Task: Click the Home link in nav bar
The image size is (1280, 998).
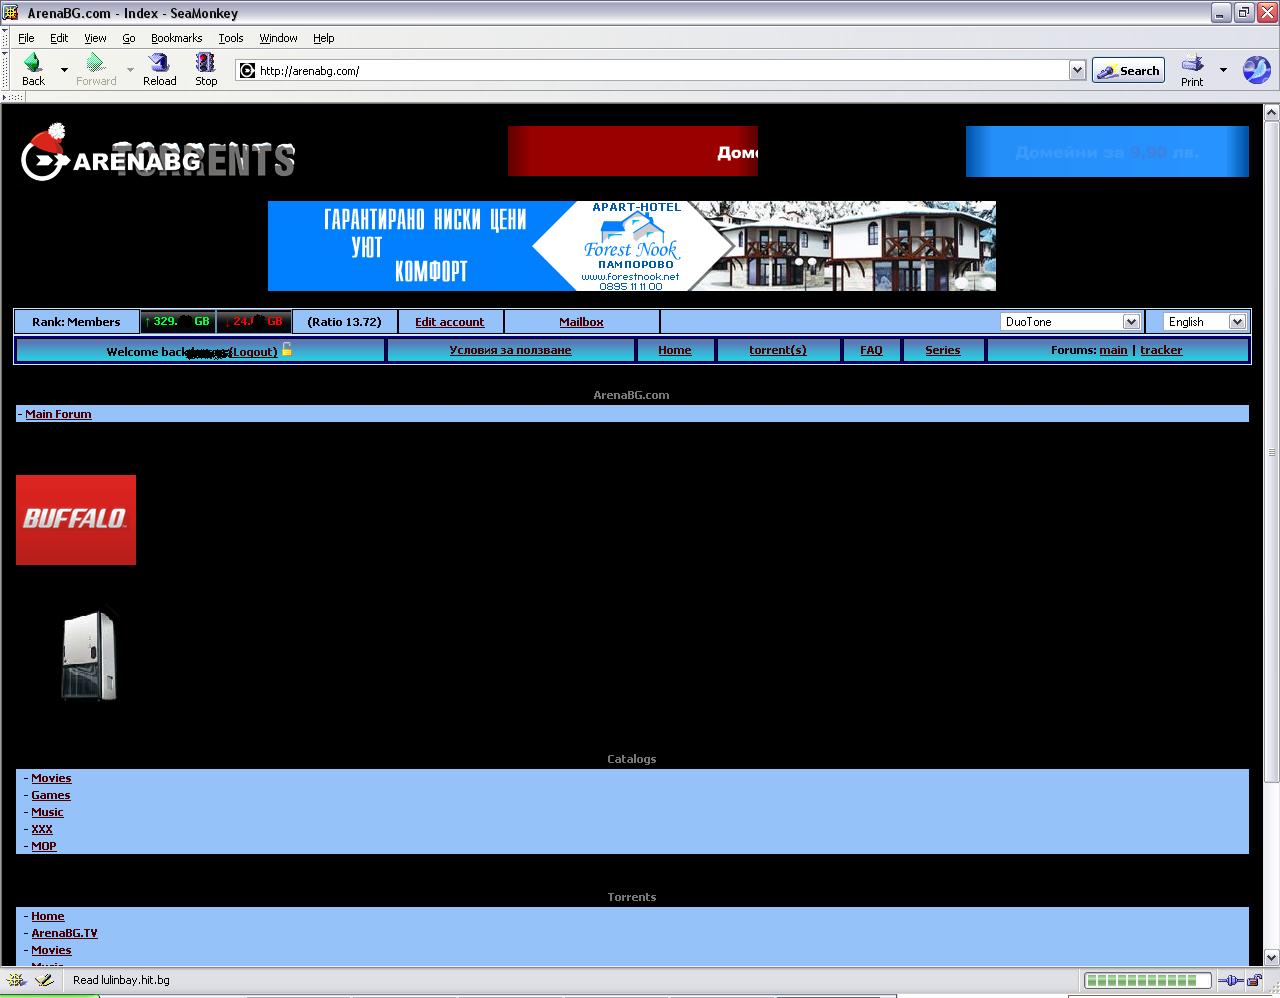Action: coord(674,350)
